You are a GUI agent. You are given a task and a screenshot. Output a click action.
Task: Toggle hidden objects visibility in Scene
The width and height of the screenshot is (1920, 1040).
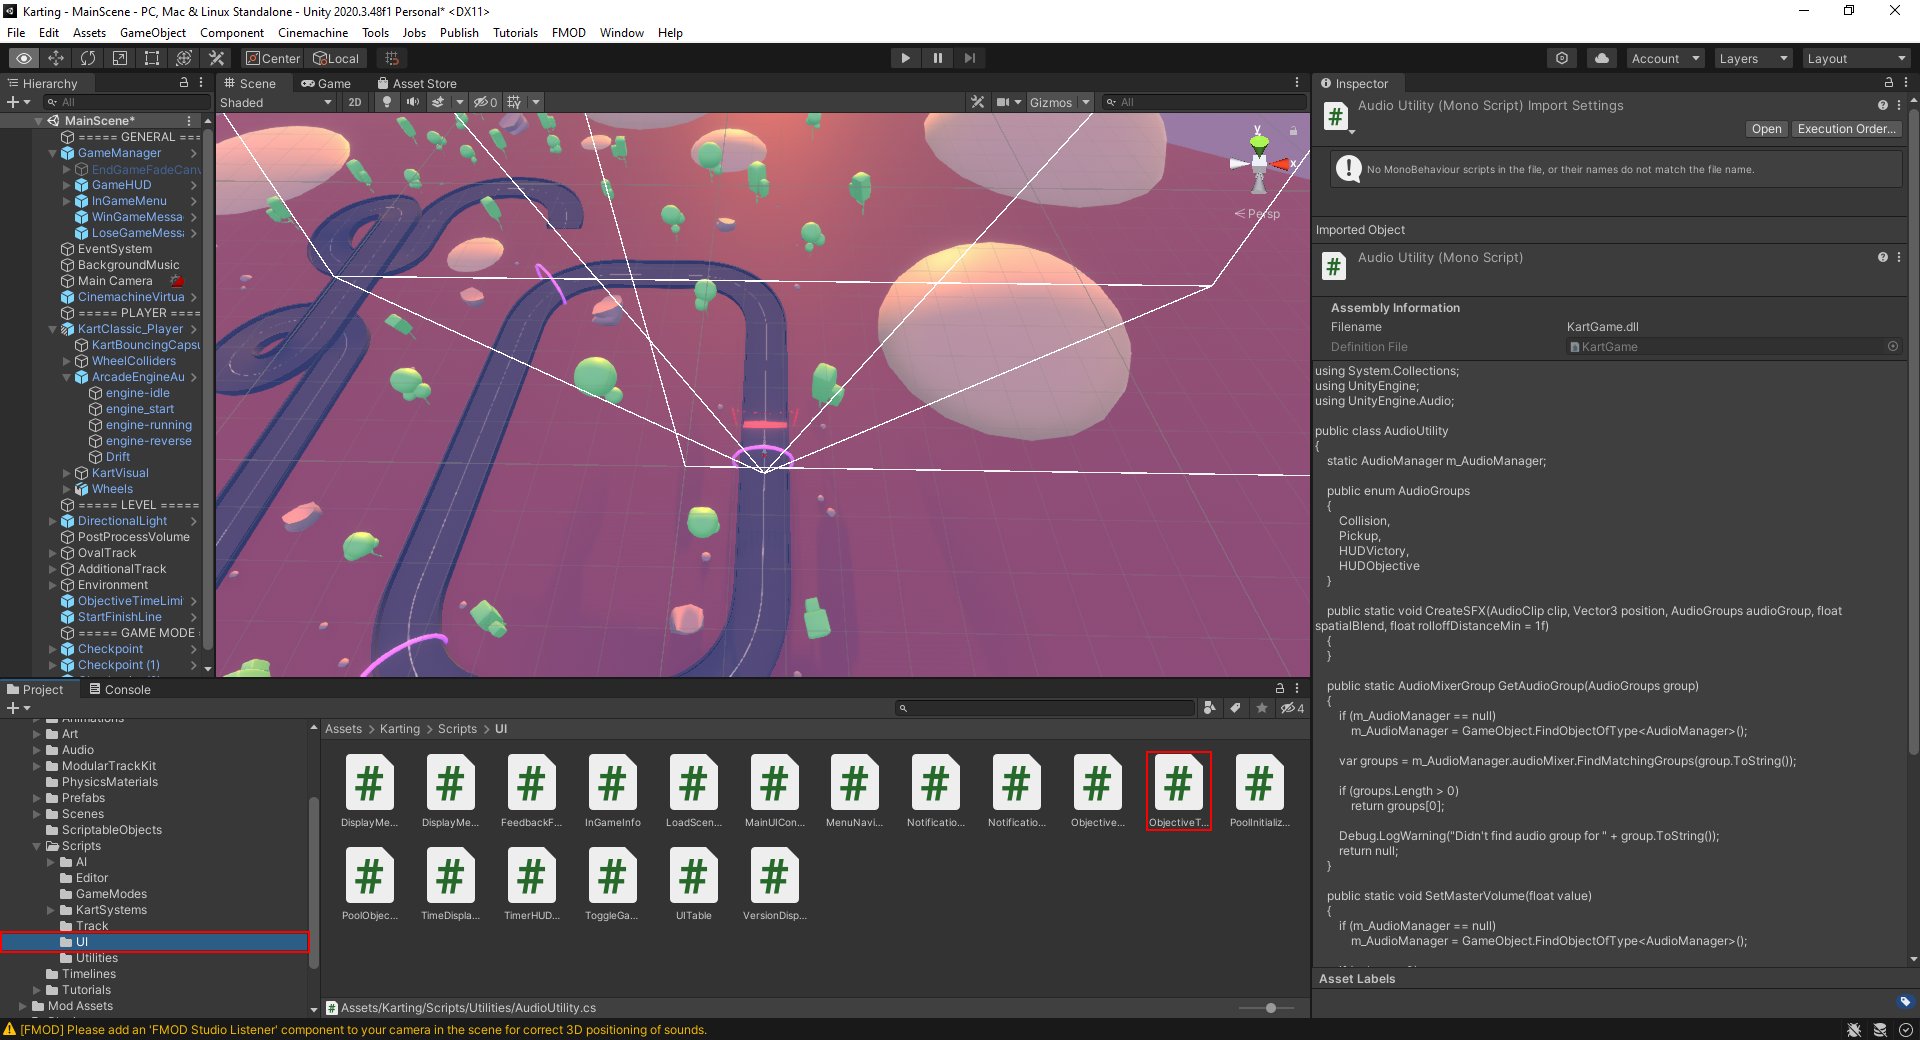coord(485,102)
